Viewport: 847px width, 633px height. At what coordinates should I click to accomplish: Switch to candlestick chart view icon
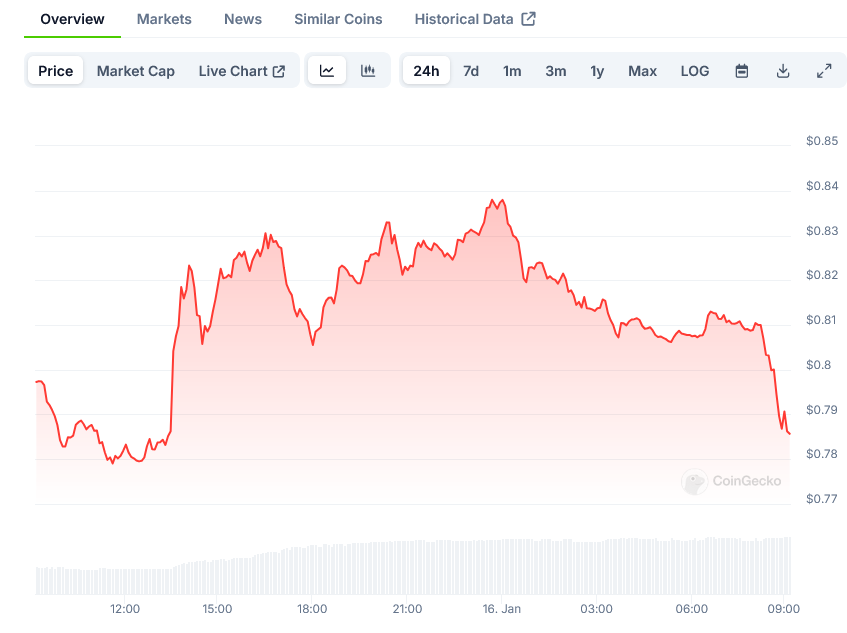pyautogui.click(x=368, y=71)
